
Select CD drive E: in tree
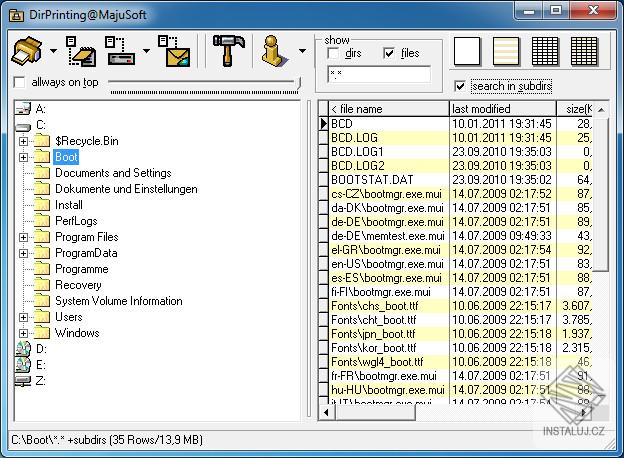click(41, 365)
